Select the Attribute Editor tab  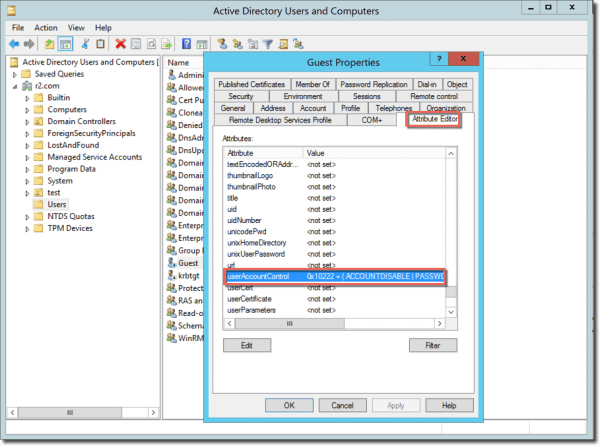click(x=435, y=119)
